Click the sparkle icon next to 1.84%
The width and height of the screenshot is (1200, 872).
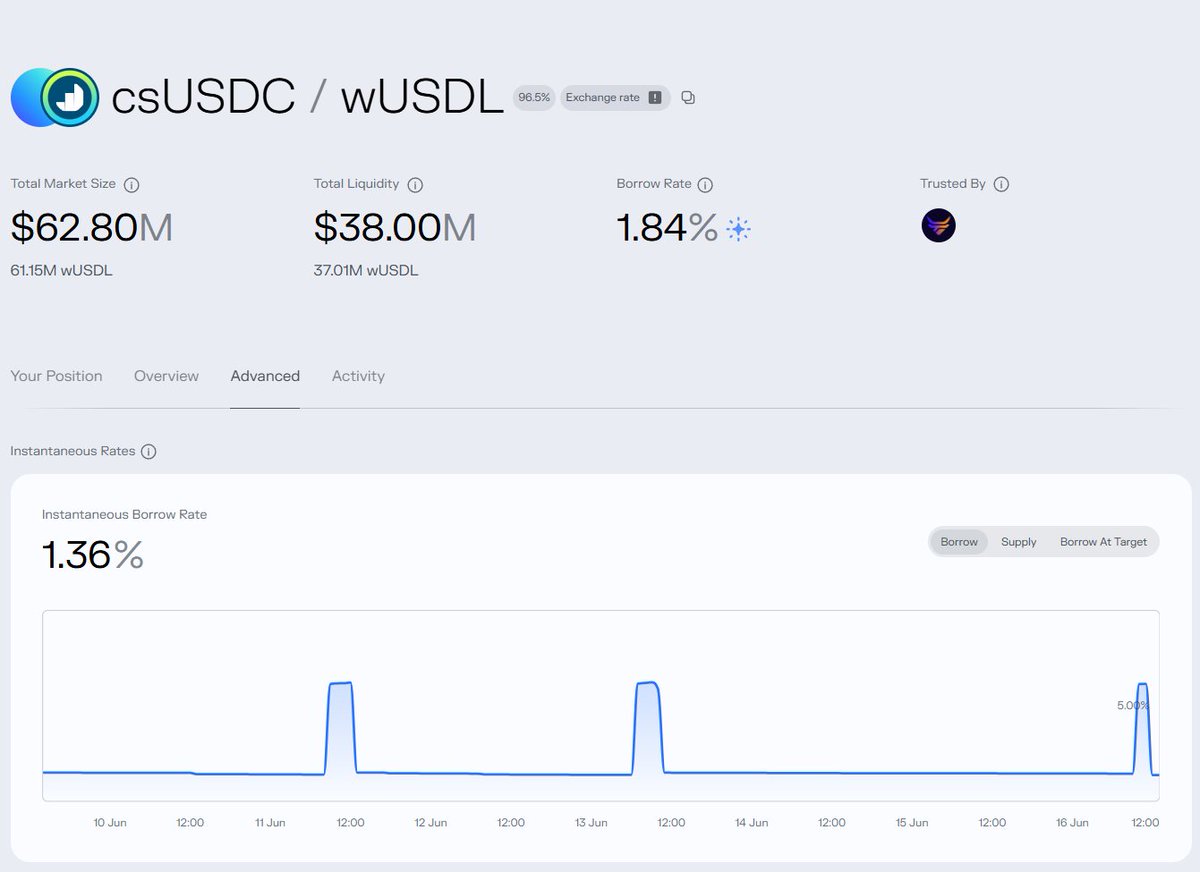738,229
